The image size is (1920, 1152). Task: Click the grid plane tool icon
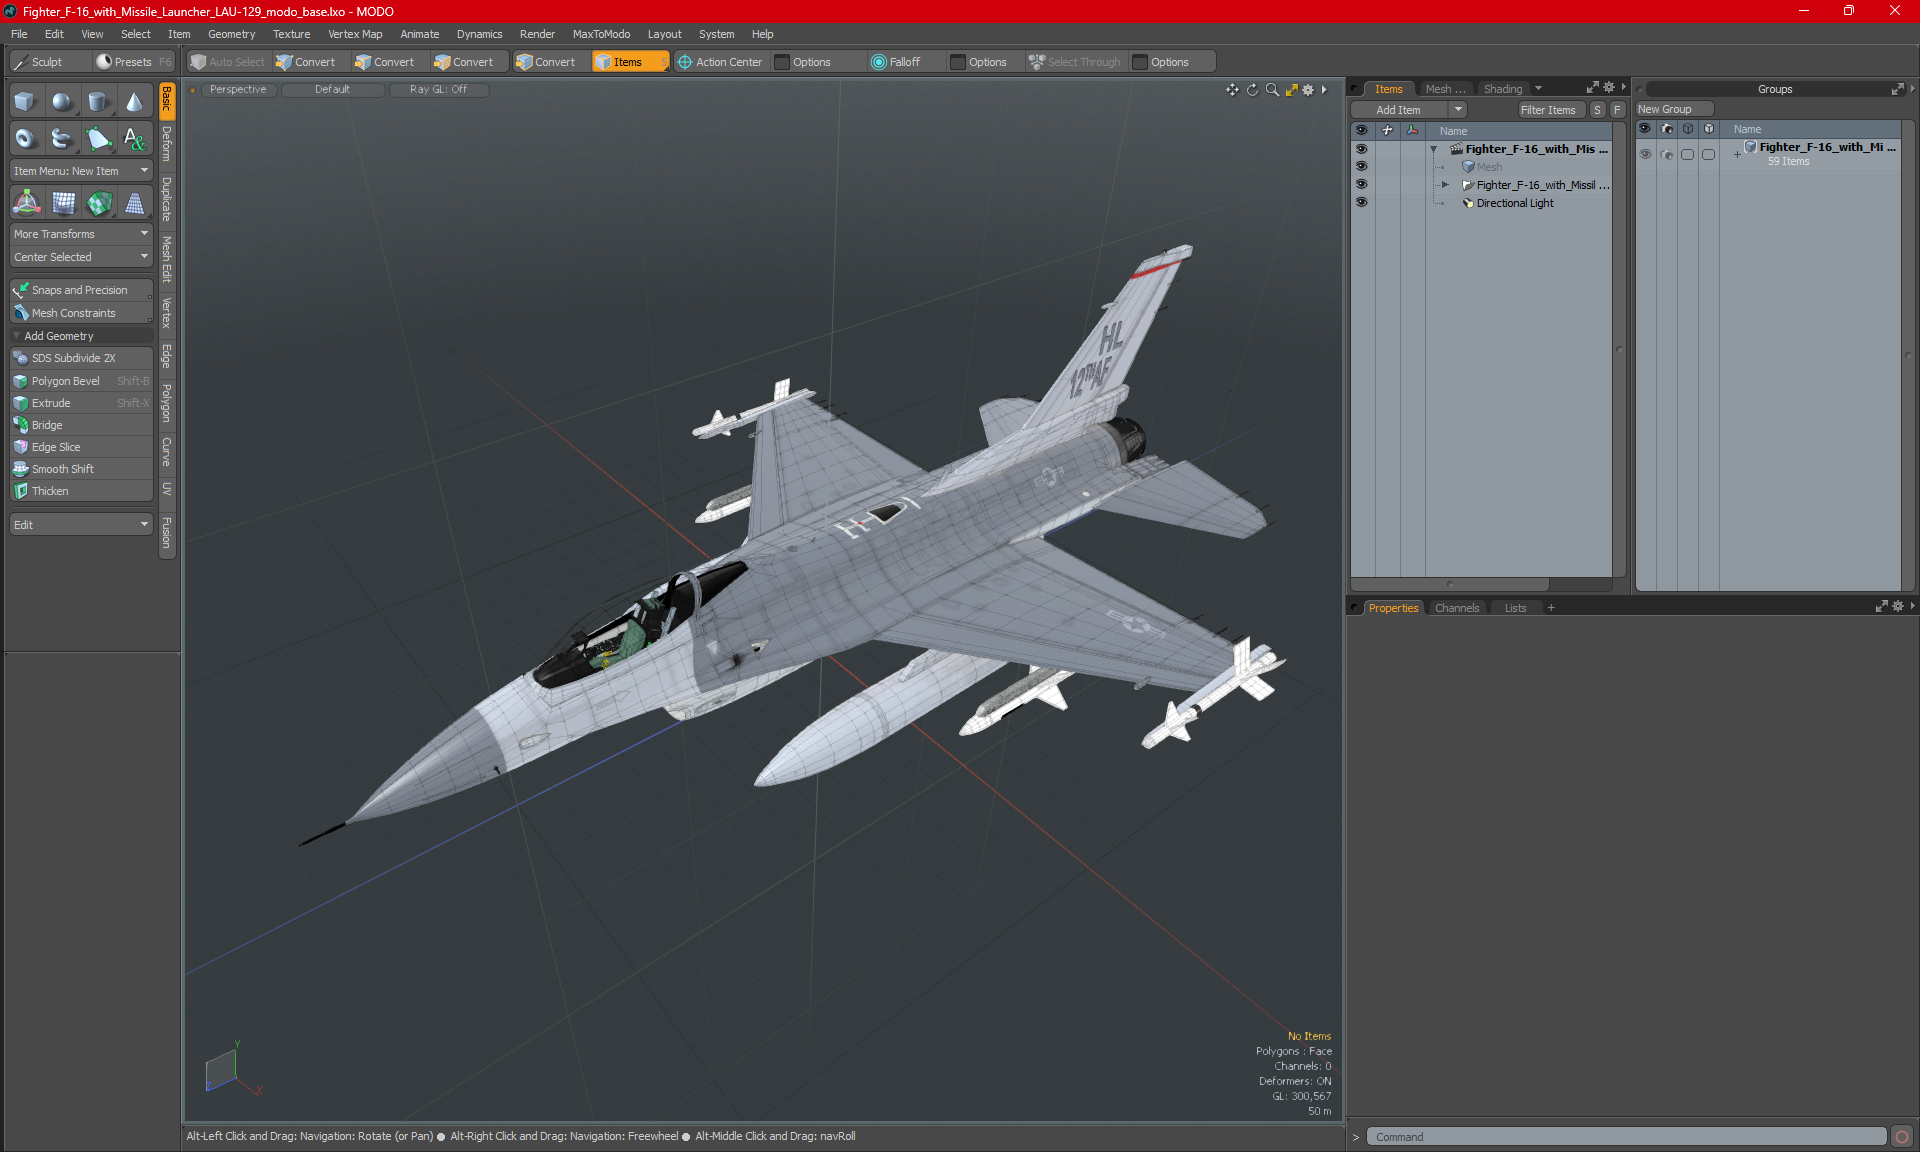tap(63, 203)
